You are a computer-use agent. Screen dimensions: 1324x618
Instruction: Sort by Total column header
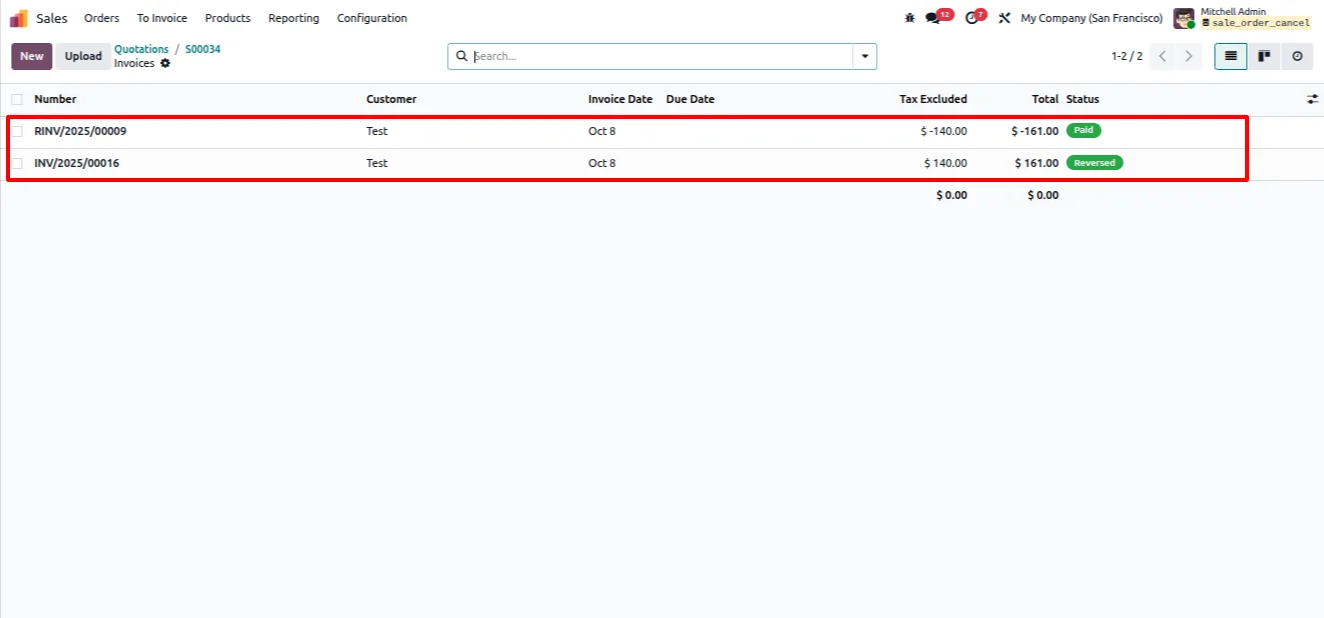coord(1045,99)
